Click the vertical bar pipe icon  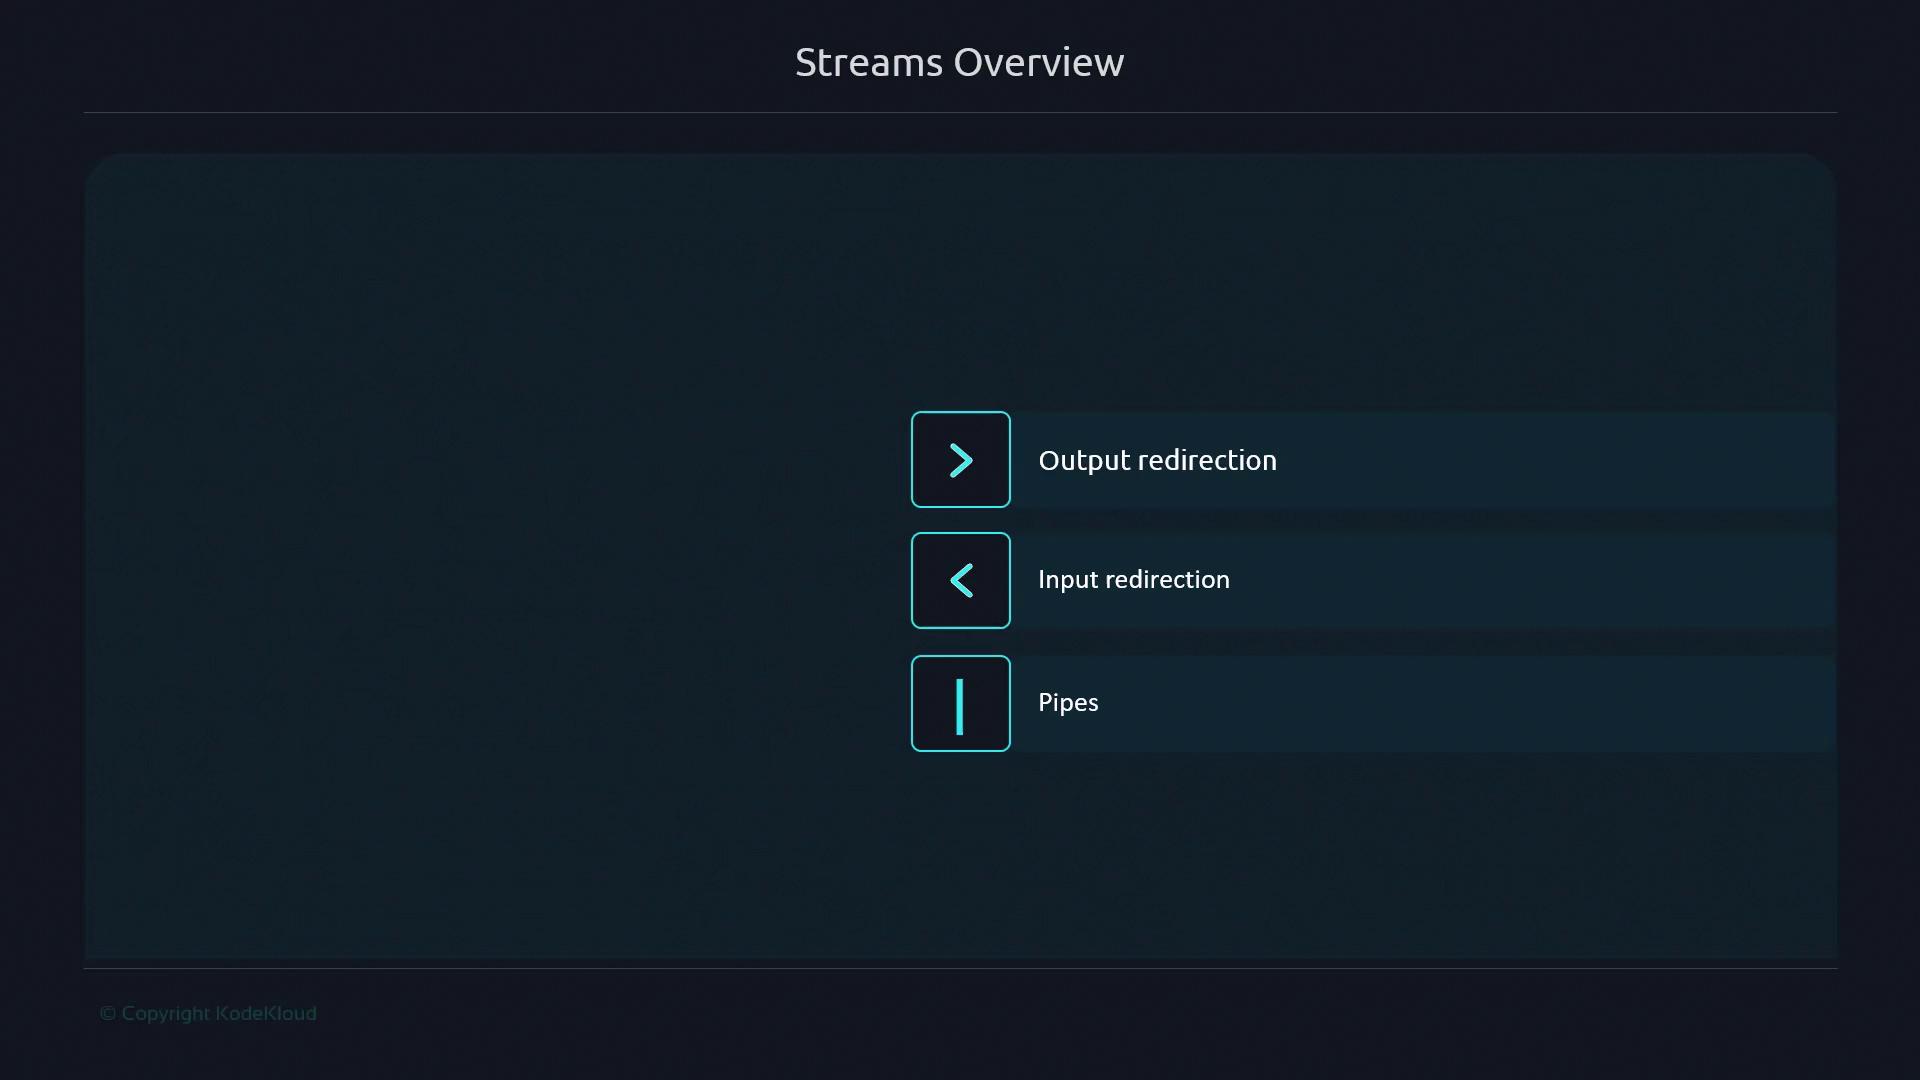[960, 704]
